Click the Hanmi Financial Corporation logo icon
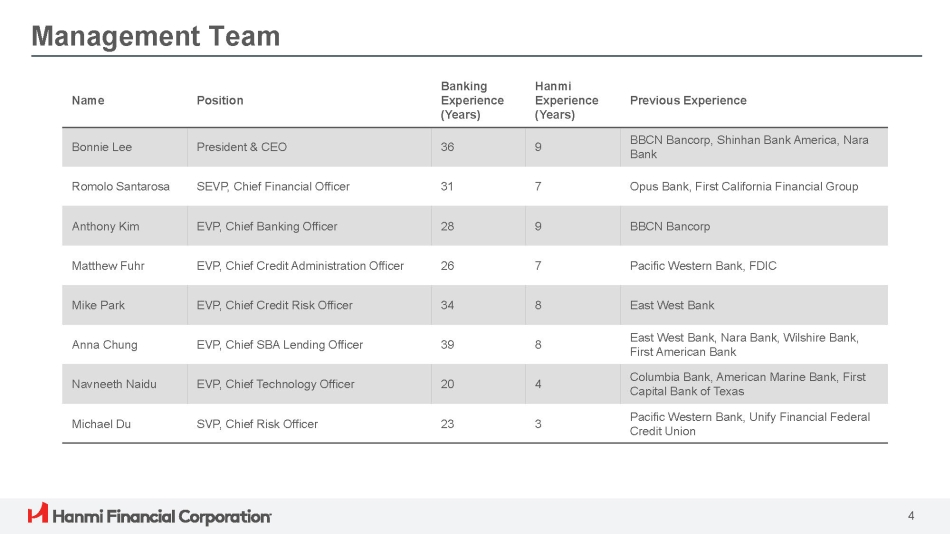The image size is (950, 534). [x=38, y=514]
